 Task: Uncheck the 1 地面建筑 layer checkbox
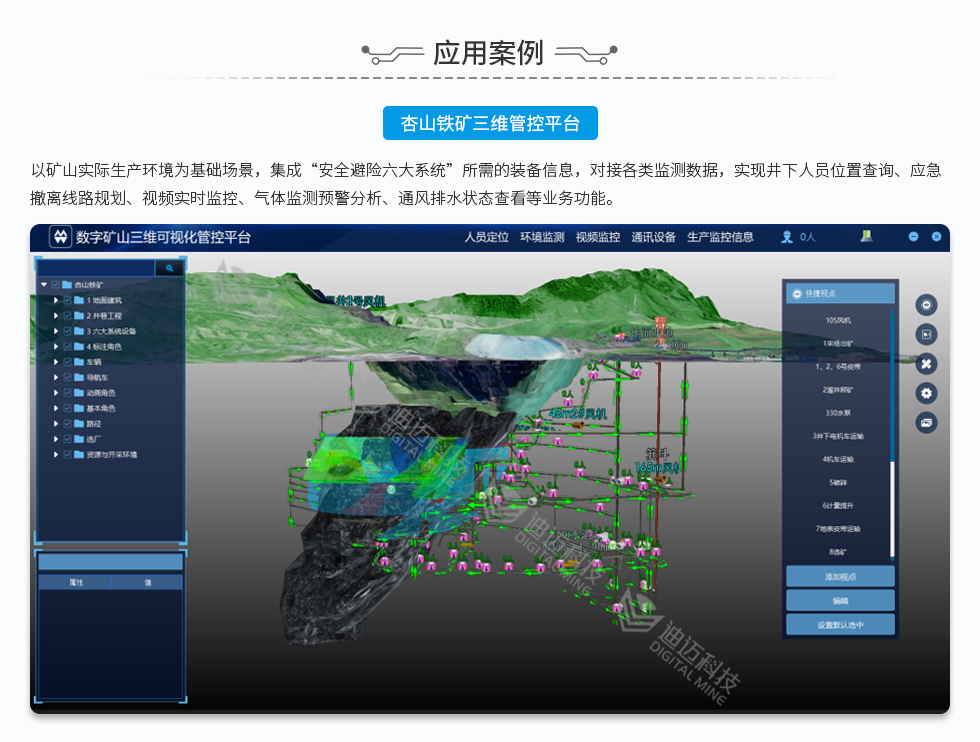tap(67, 300)
